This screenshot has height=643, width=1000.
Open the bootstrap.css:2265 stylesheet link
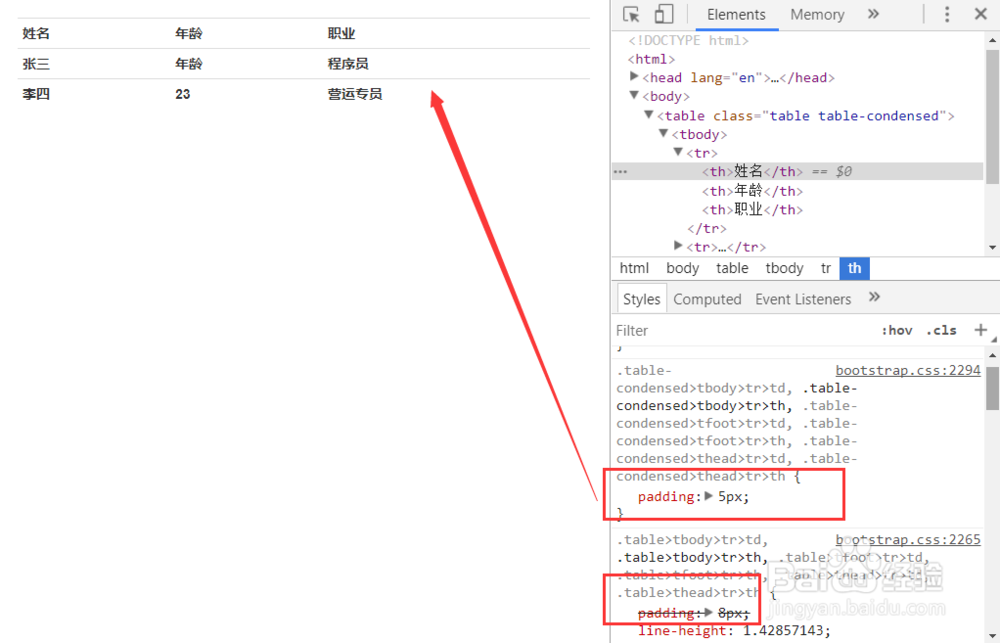pos(908,539)
